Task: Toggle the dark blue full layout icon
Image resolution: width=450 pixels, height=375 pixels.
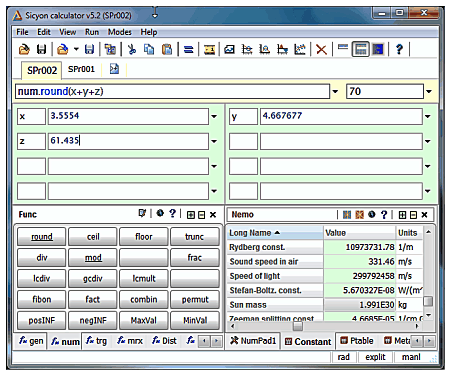Action: pos(378,50)
